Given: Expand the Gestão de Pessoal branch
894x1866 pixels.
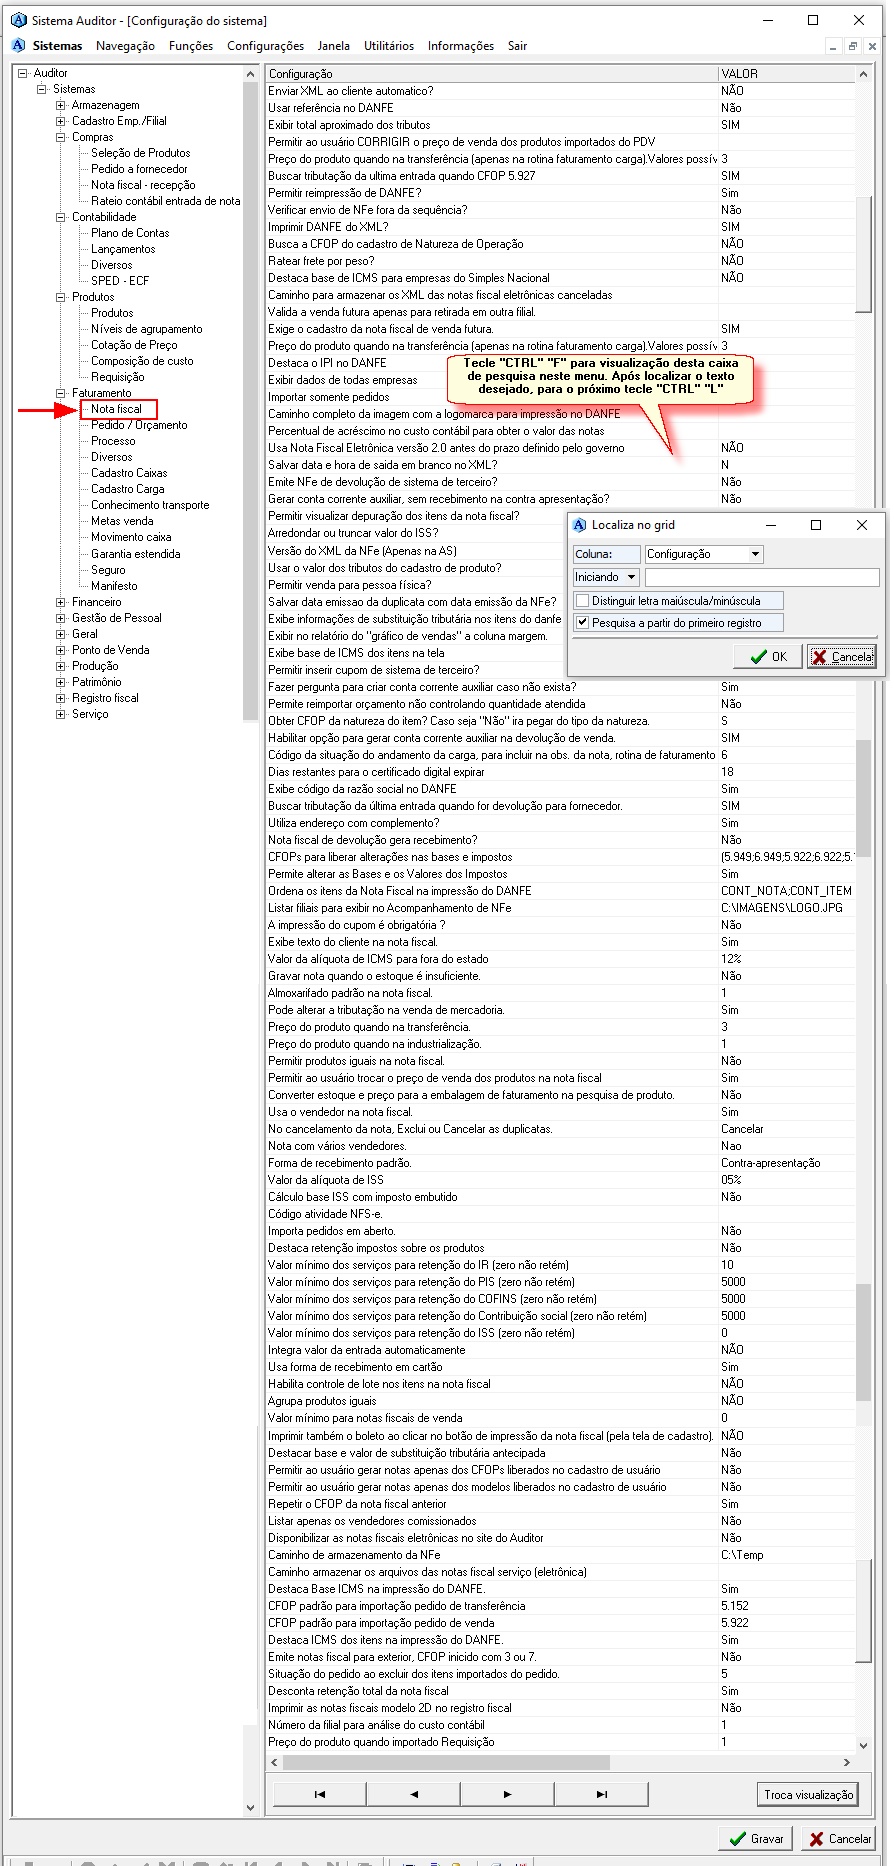Looking at the screenshot, I should click(61, 618).
